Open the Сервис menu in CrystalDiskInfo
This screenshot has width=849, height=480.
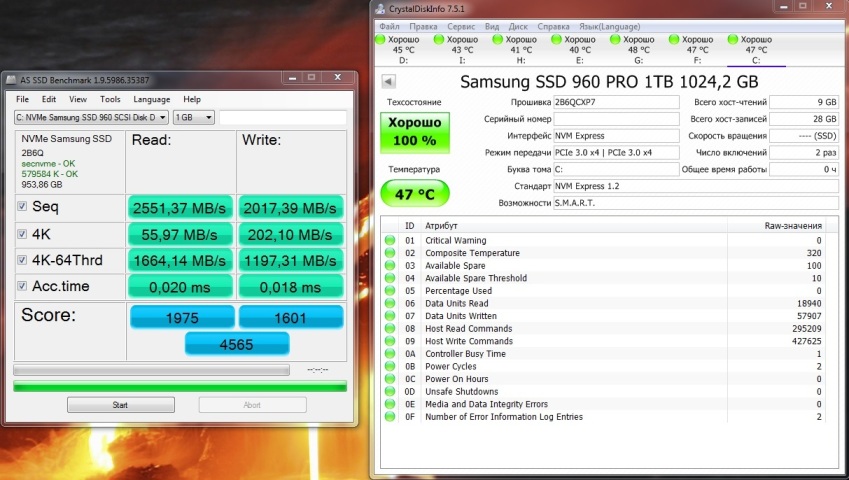[461, 26]
